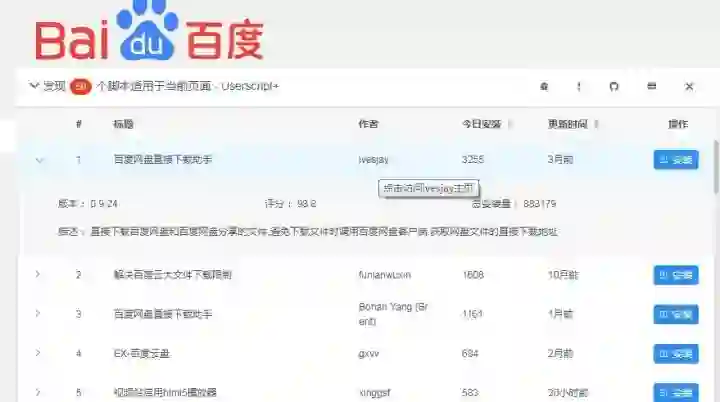720x402 pixels.
Task: Collapse row 1 script details
Action: coord(39,160)
